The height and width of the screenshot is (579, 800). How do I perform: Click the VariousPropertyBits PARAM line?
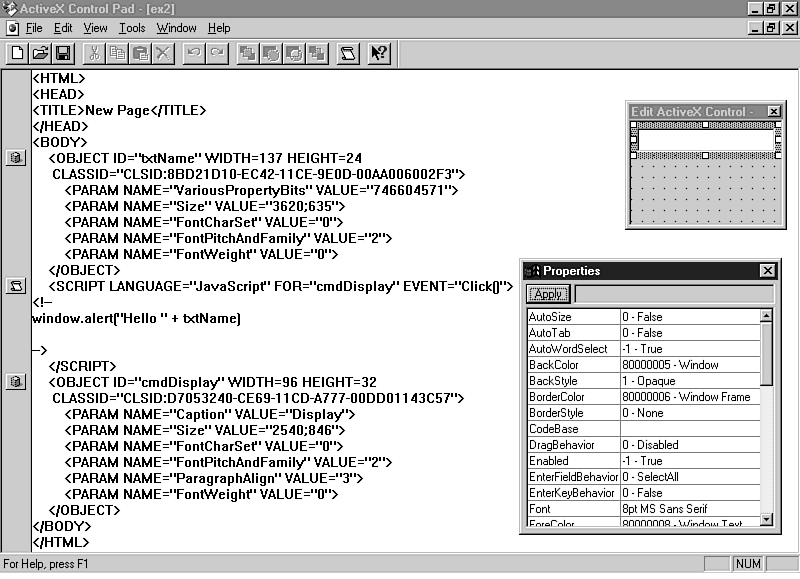coord(261,190)
